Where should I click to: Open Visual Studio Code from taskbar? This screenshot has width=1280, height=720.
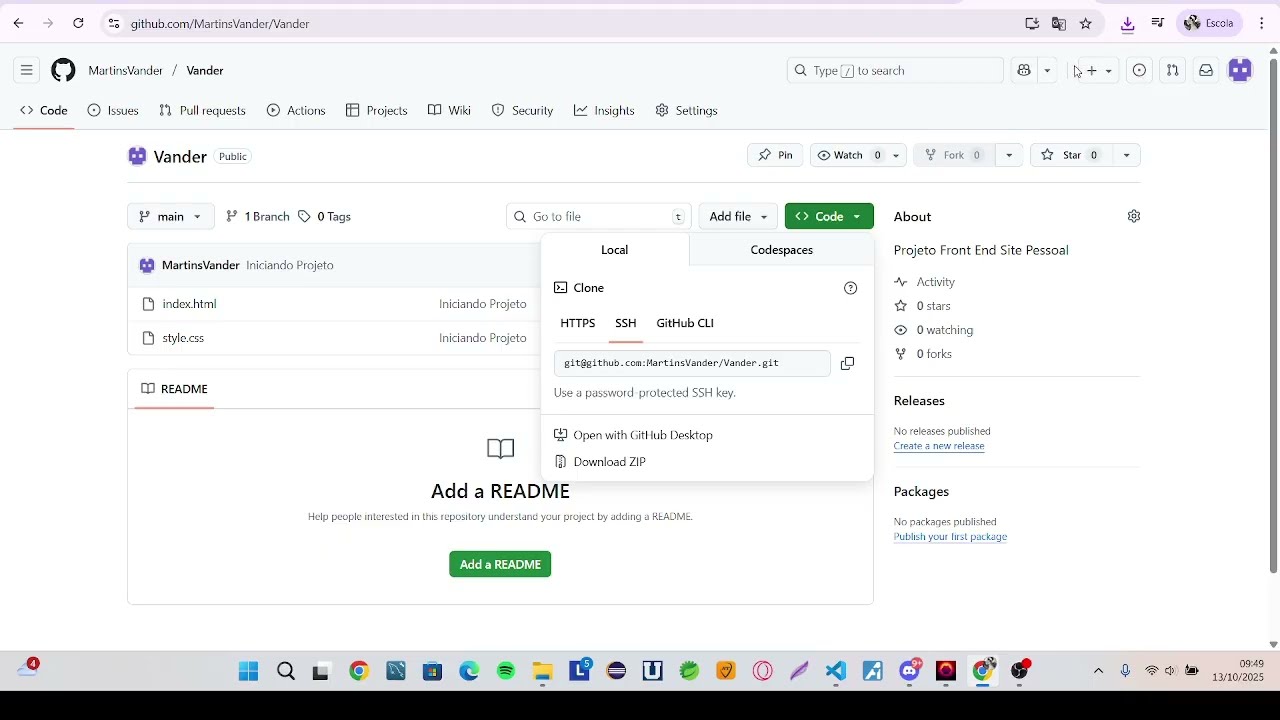(836, 671)
